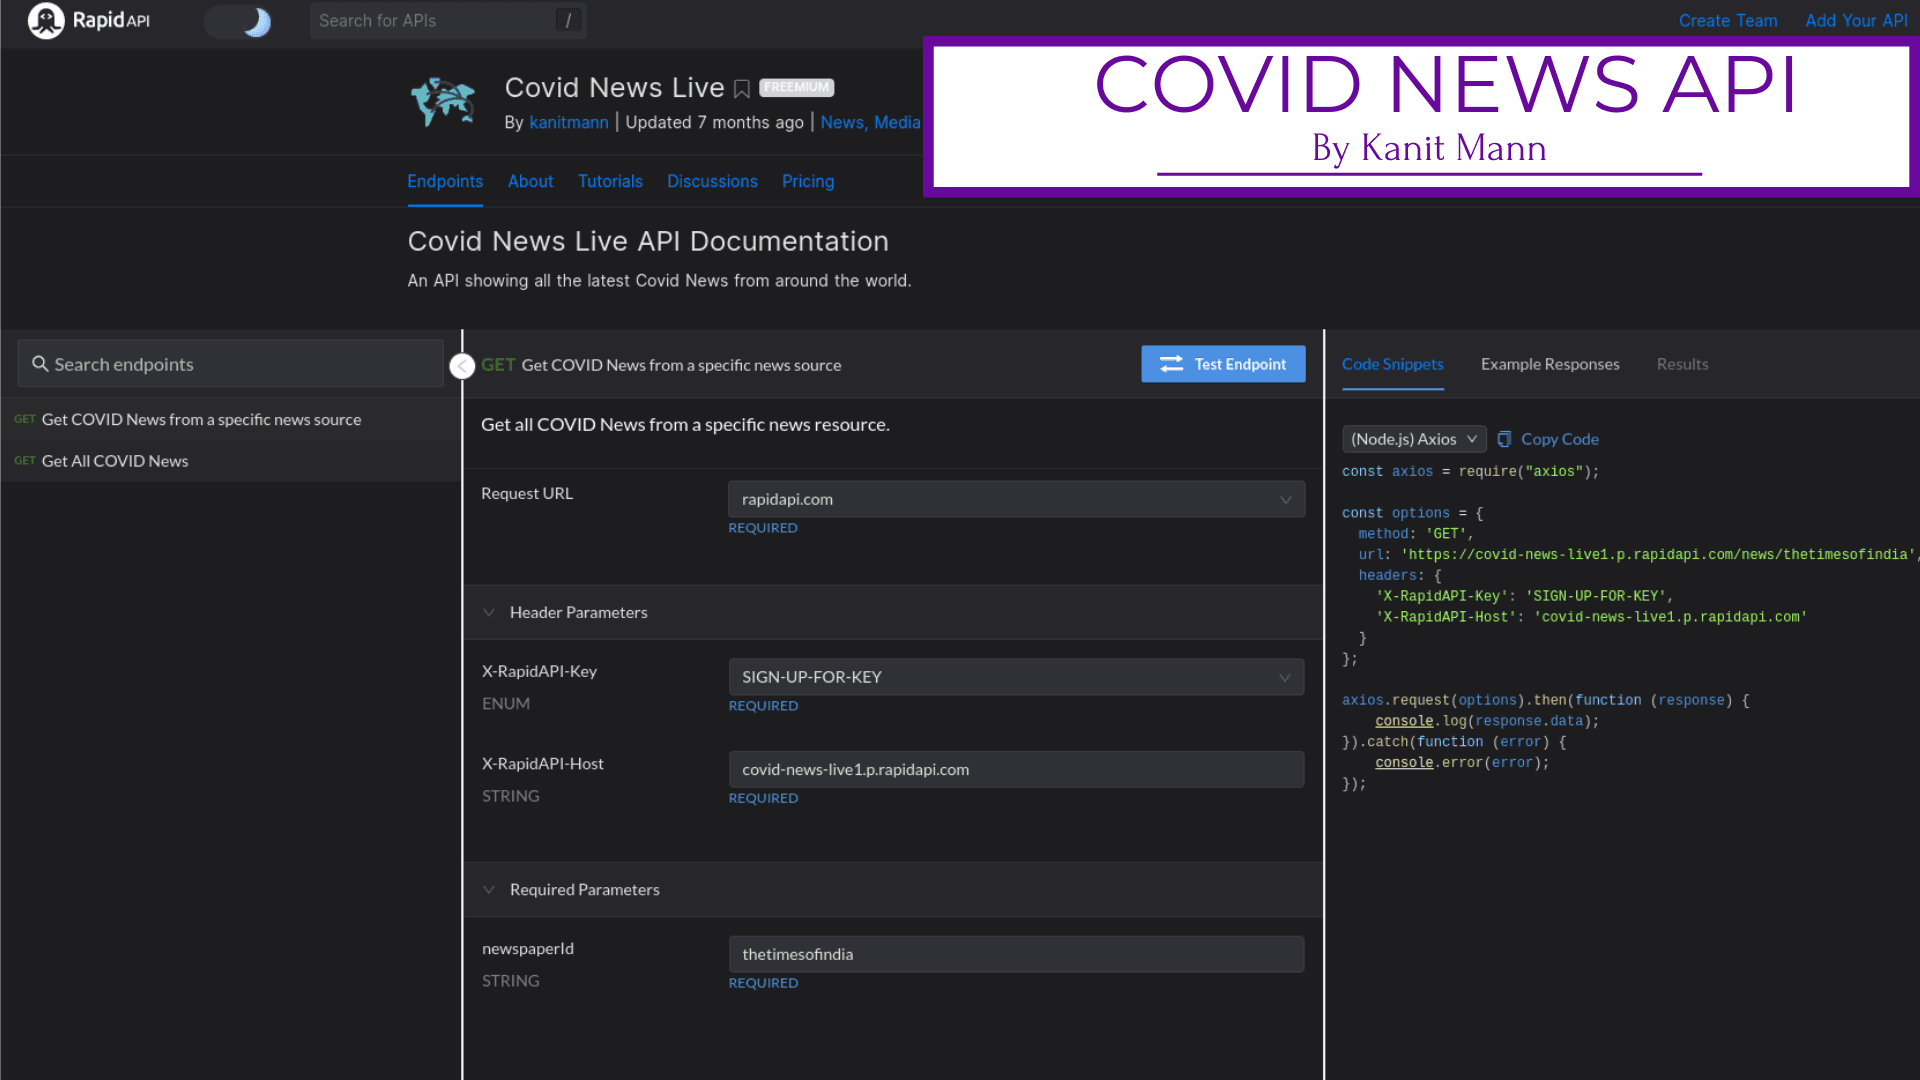Open the Request URL rapidapi.com dropdown
The width and height of the screenshot is (1920, 1080).
pos(1016,499)
